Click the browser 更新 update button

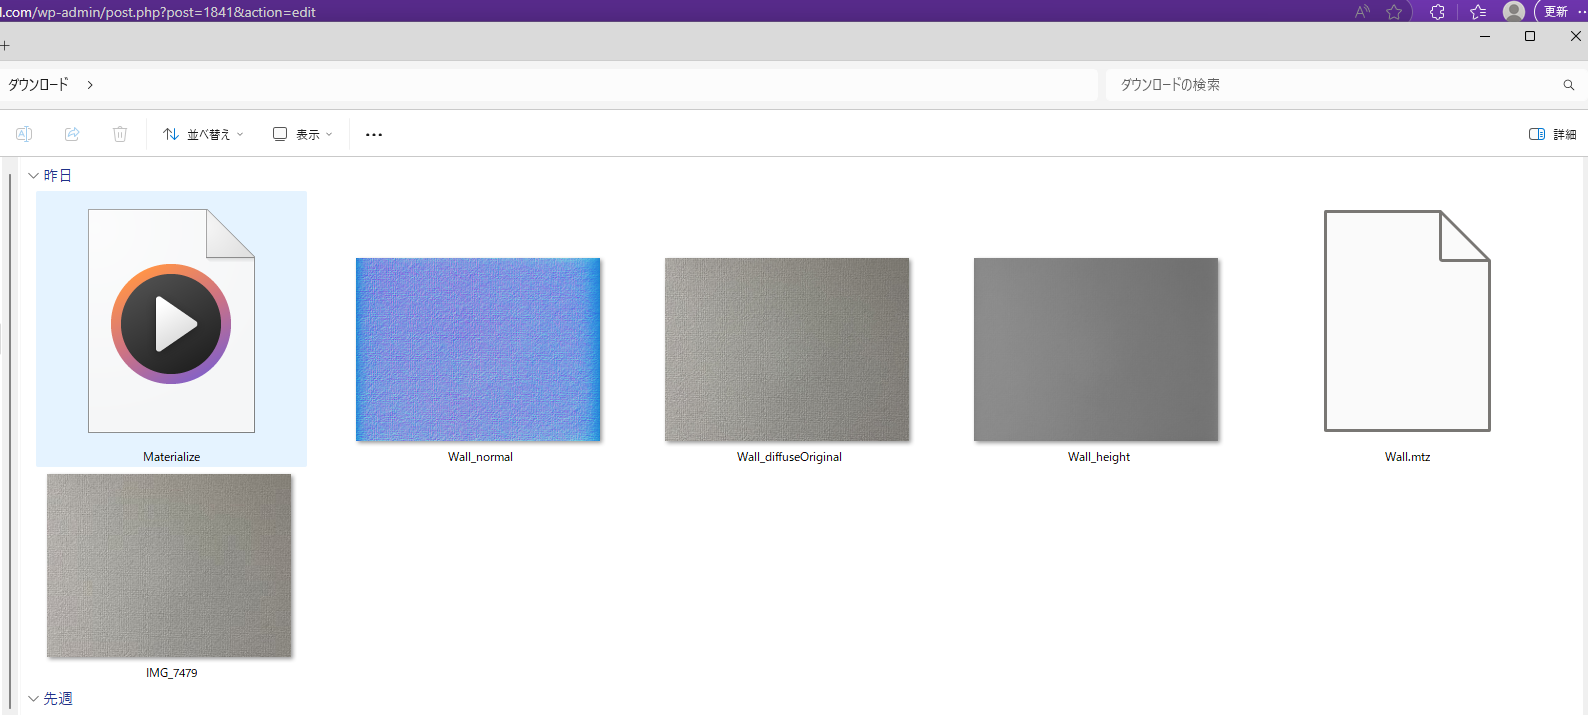(x=1557, y=12)
